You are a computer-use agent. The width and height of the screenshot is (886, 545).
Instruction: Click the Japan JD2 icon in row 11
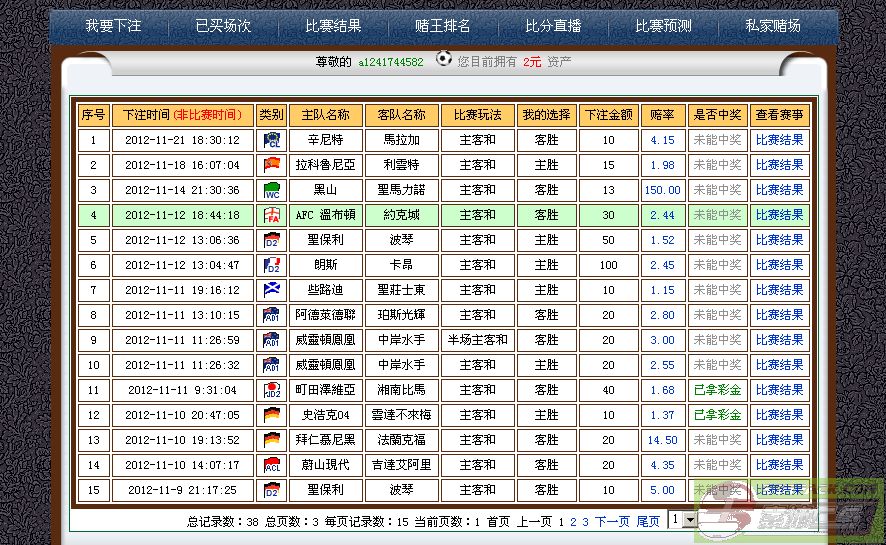(271, 390)
